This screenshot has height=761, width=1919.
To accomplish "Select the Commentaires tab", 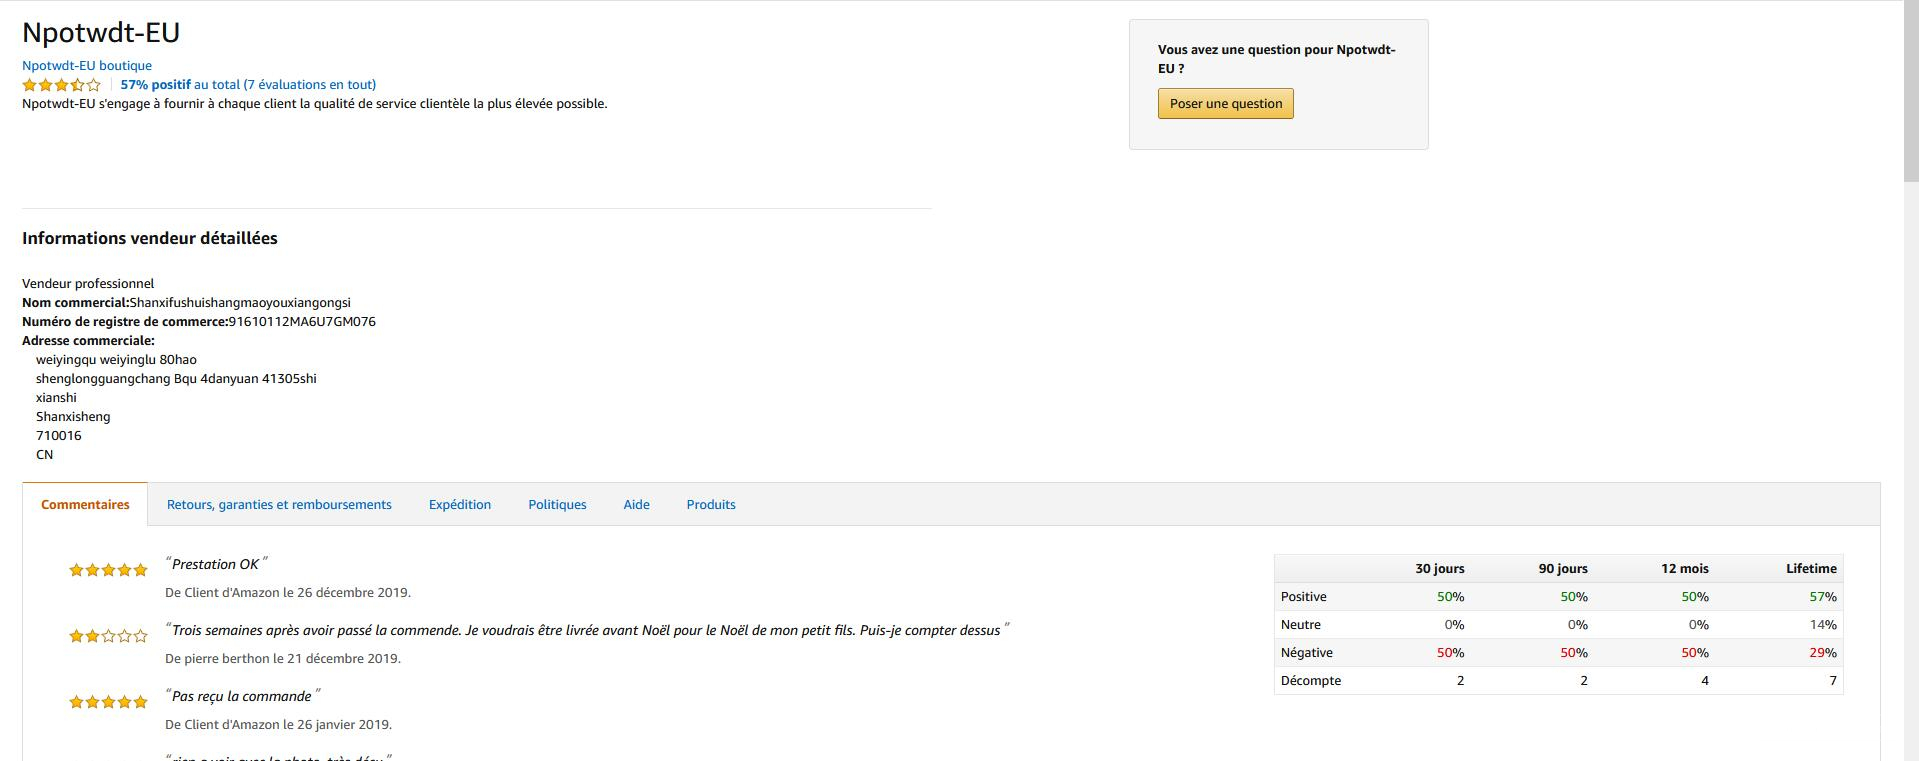I will tap(85, 505).
